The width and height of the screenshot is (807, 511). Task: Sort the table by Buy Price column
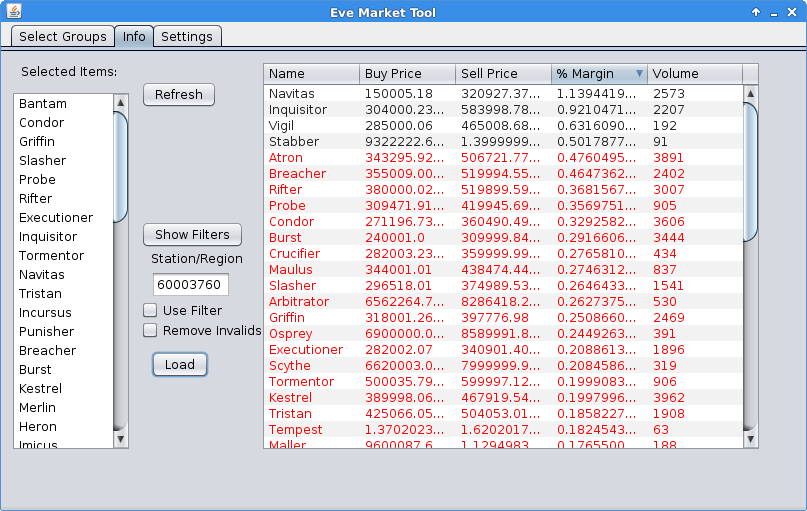click(x=407, y=74)
